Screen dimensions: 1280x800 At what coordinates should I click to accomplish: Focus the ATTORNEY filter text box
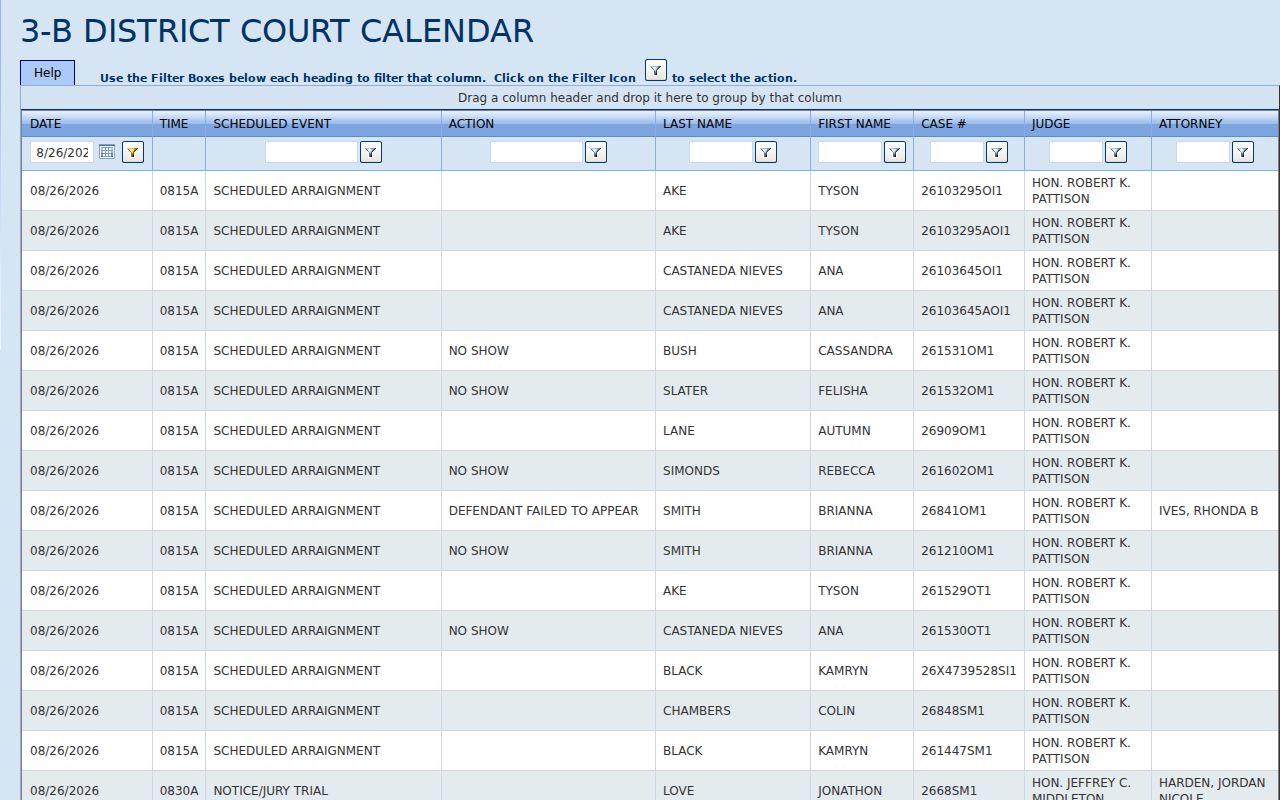click(x=1202, y=152)
